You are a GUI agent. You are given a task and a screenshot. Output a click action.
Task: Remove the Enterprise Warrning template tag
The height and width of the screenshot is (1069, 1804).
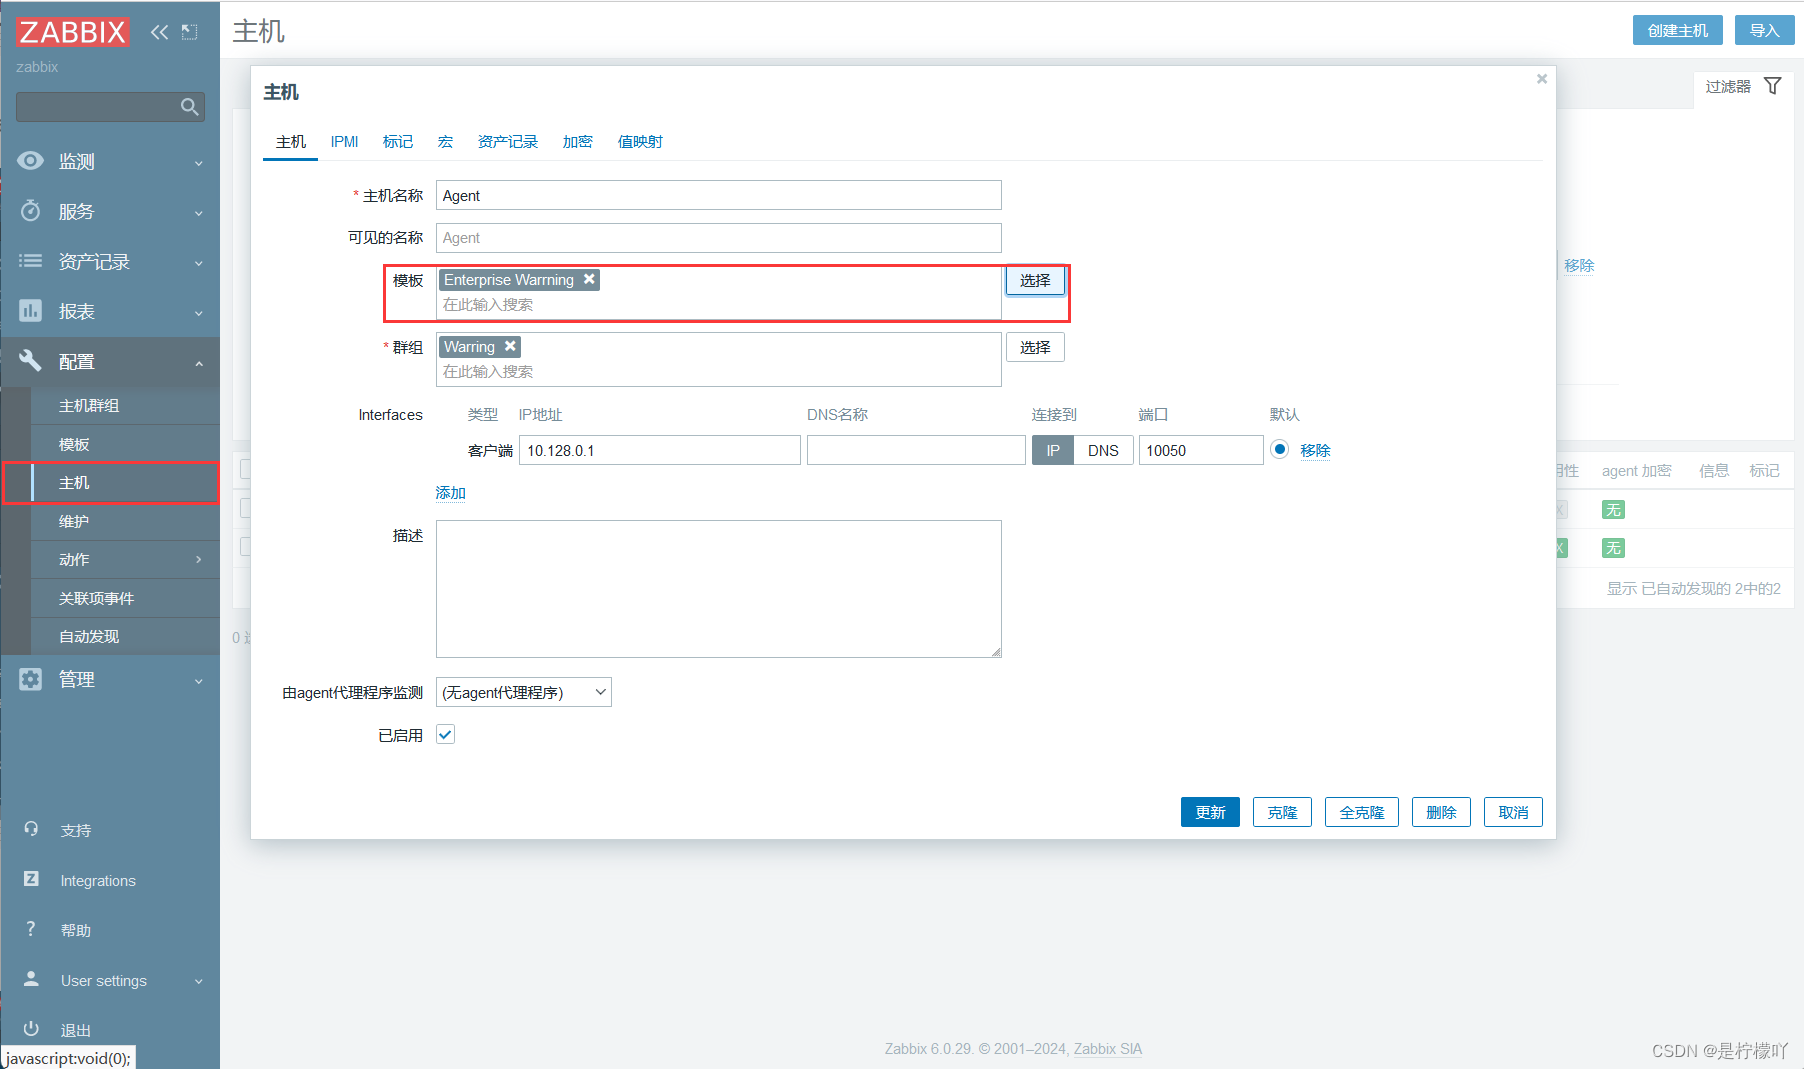[x=590, y=279]
